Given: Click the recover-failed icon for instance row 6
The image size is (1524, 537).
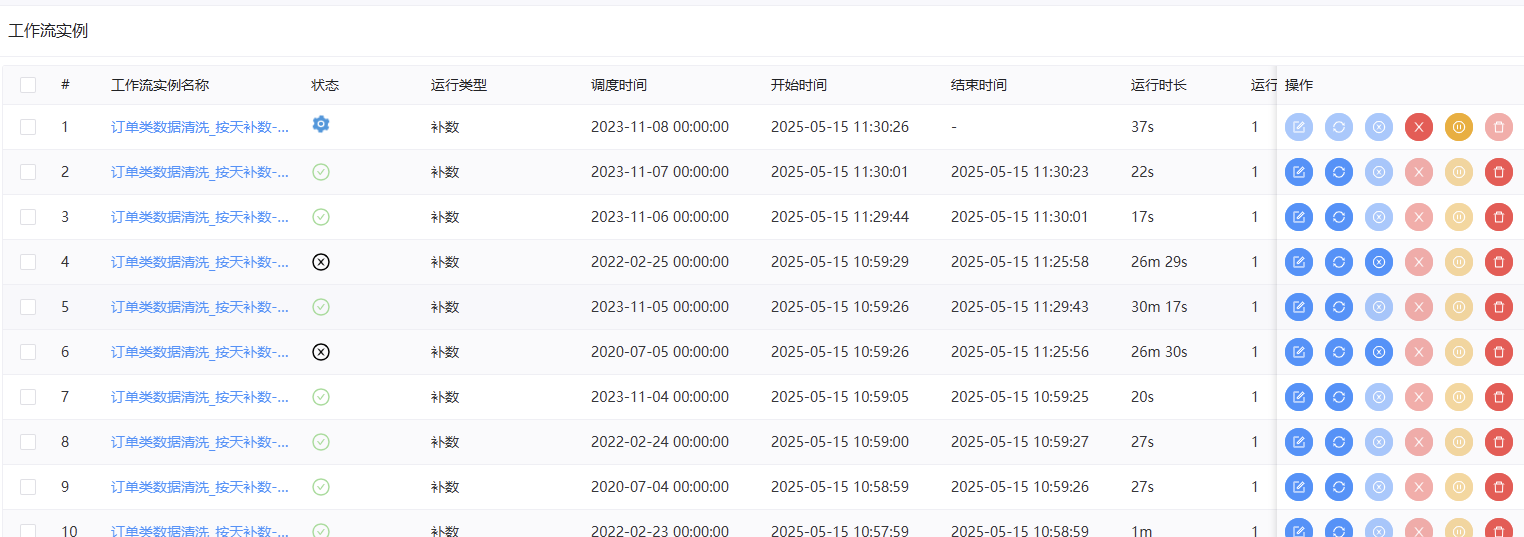Looking at the screenshot, I should point(1378,352).
